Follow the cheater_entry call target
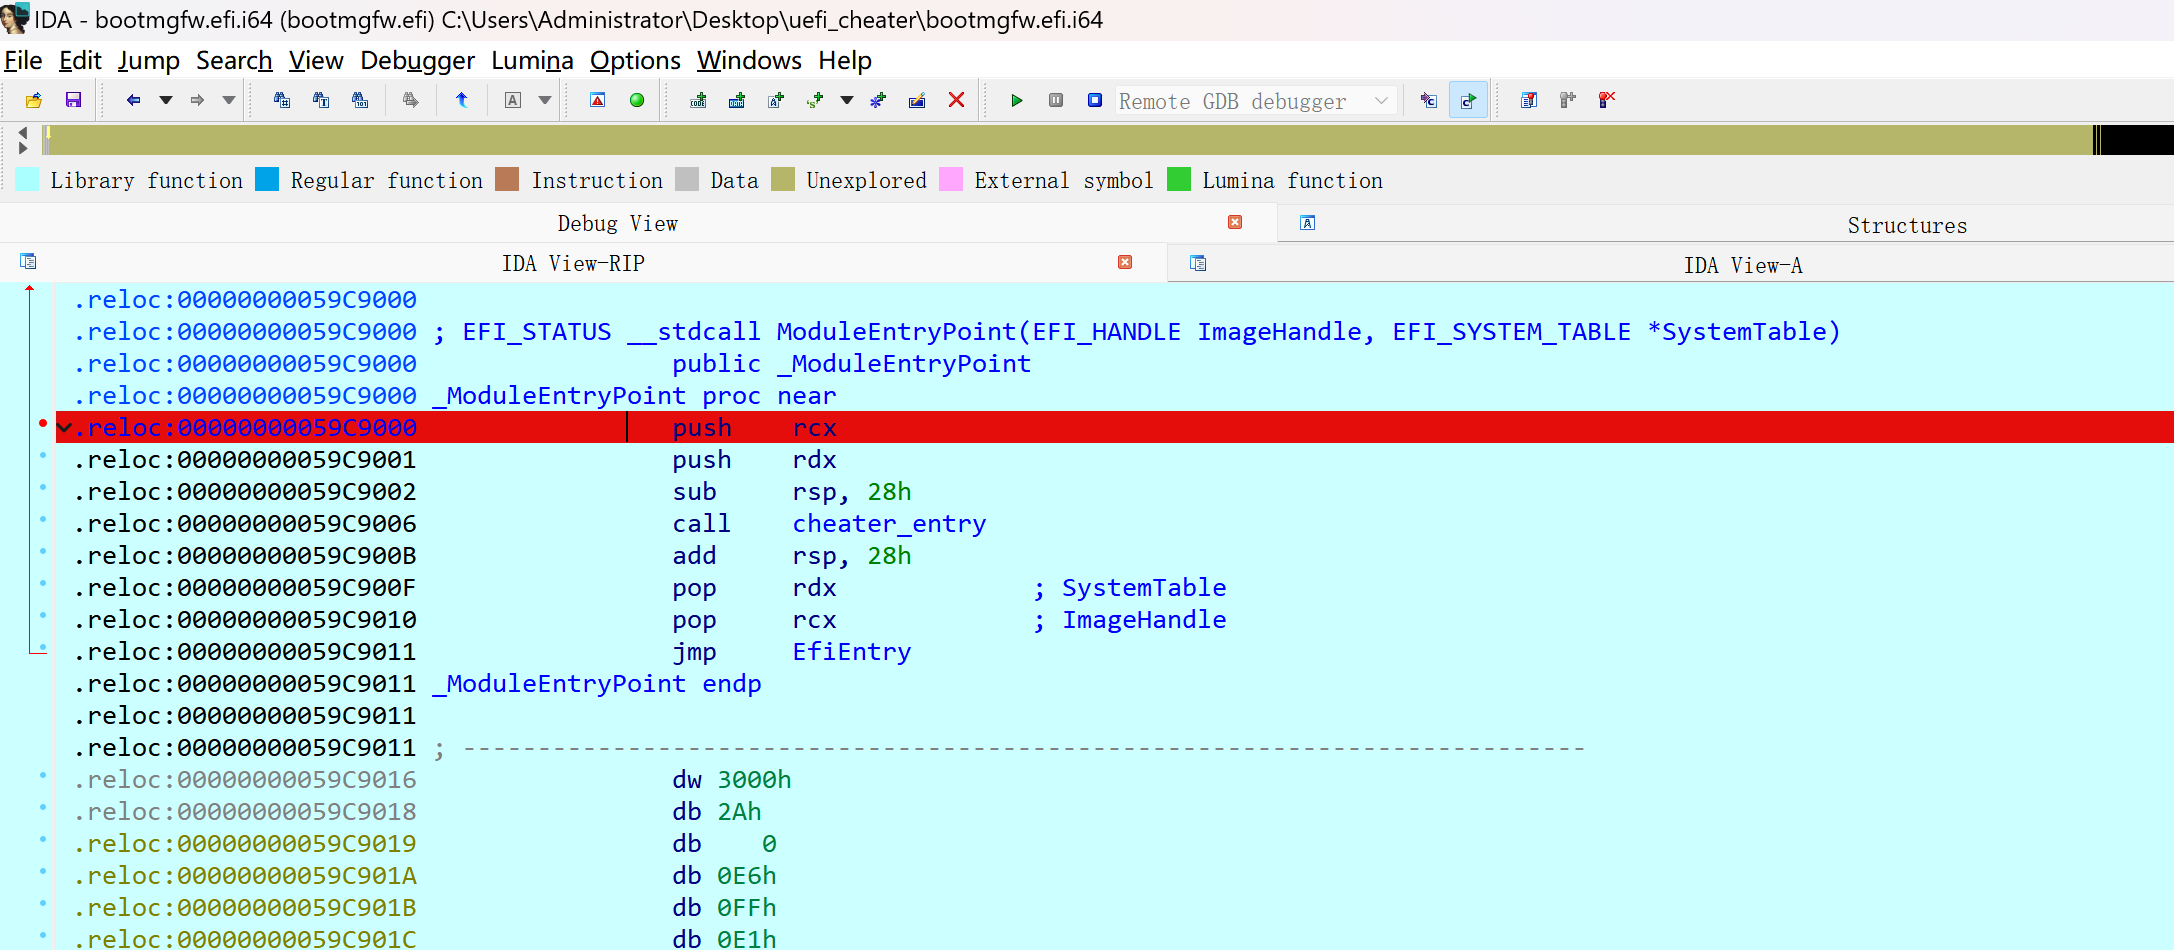This screenshot has height=950, width=2174. (x=889, y=523)
